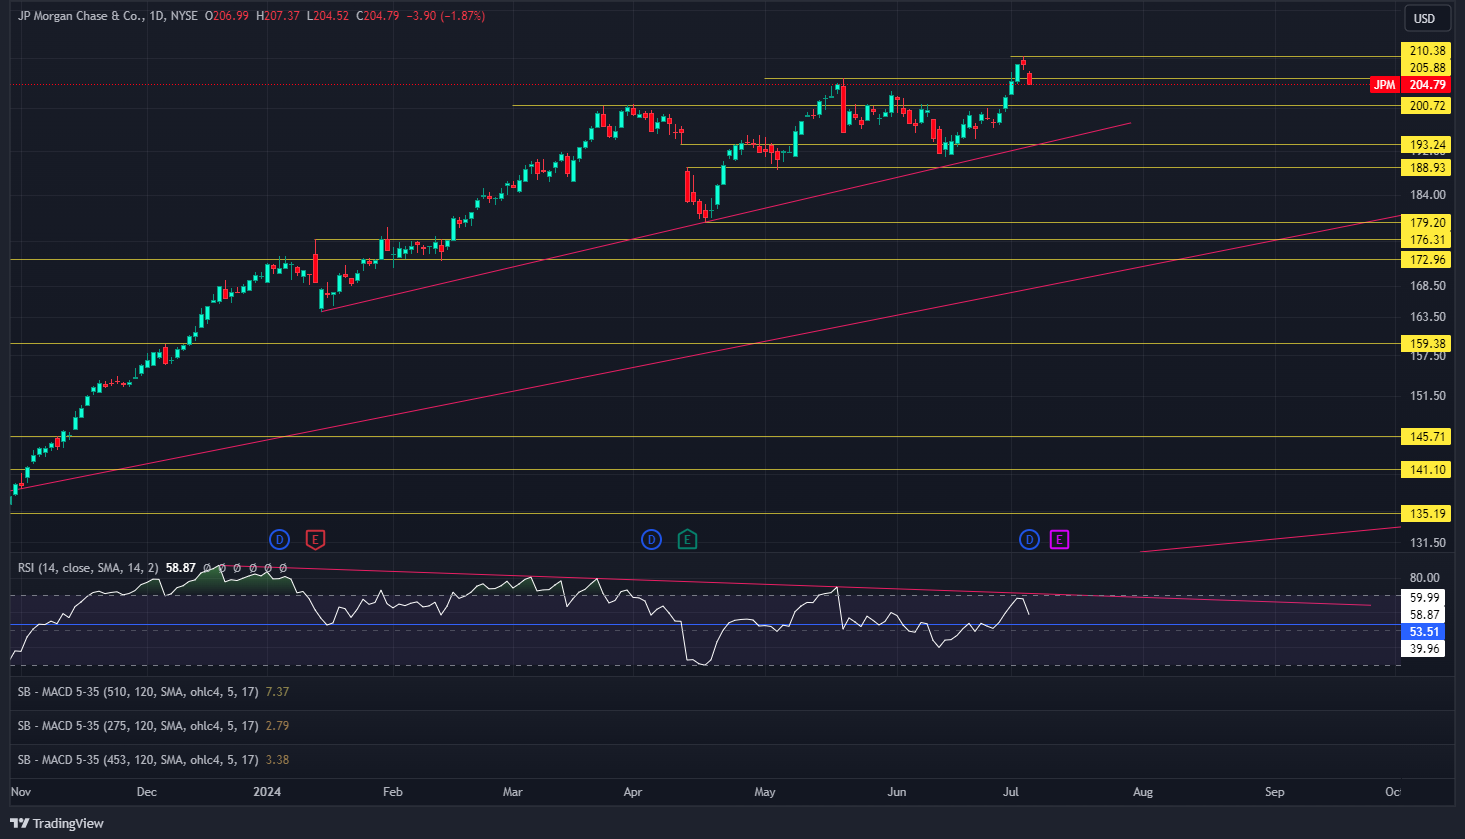
Task: Click the 39.96 RSI scale label
Action: tap(1424, 649)
